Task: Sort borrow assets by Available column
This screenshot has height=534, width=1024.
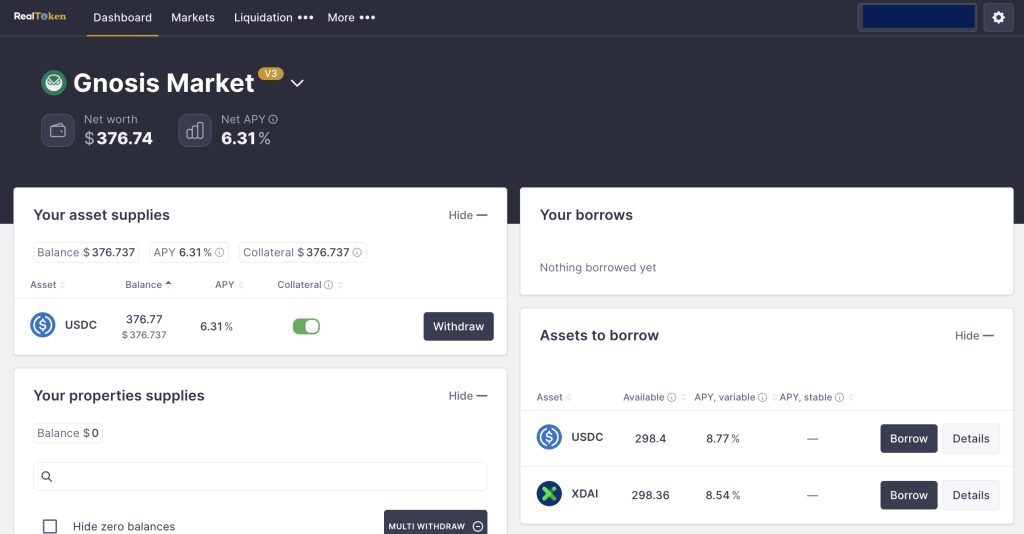Action: coord(654,398)
